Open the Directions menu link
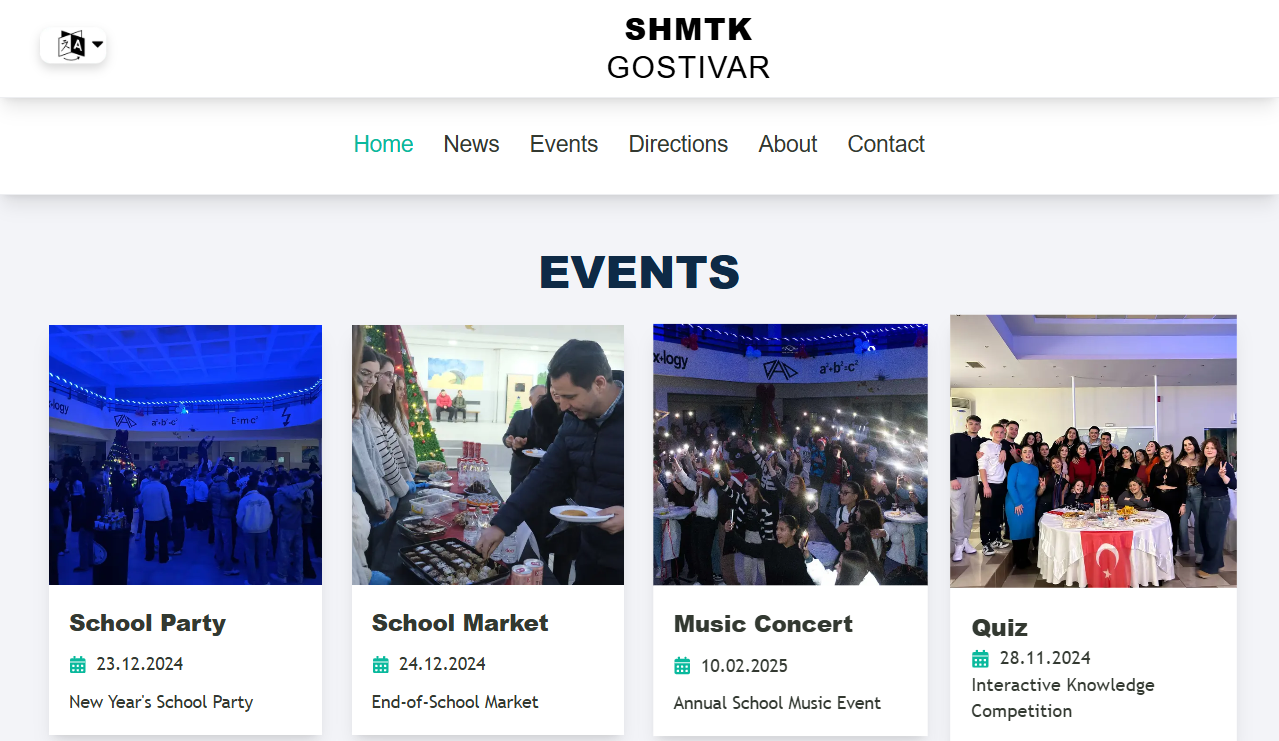Screen dimensions: 1279x741 678,144
